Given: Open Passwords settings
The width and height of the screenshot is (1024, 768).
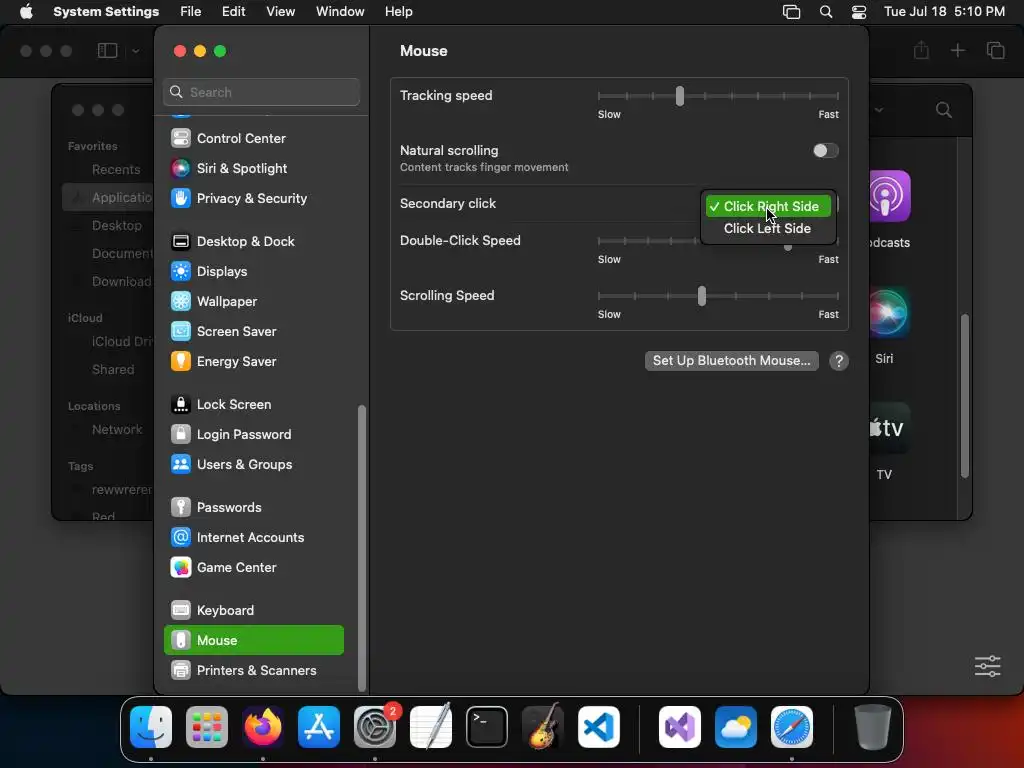Looking at the screenshot, I should (253, 507).
